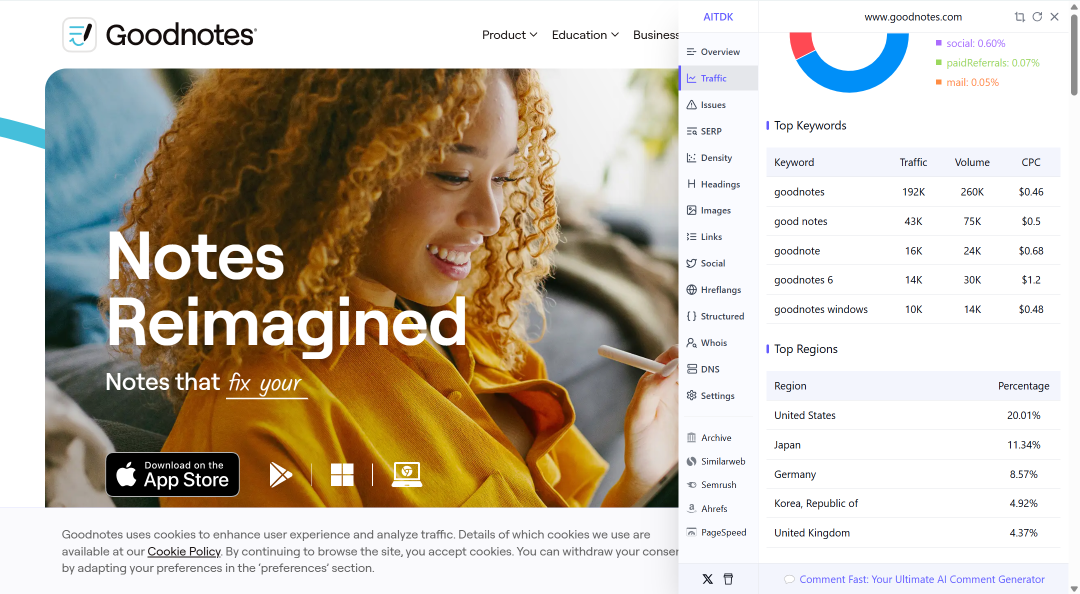Open the Overview section in the AITDK sidebar

718,52
